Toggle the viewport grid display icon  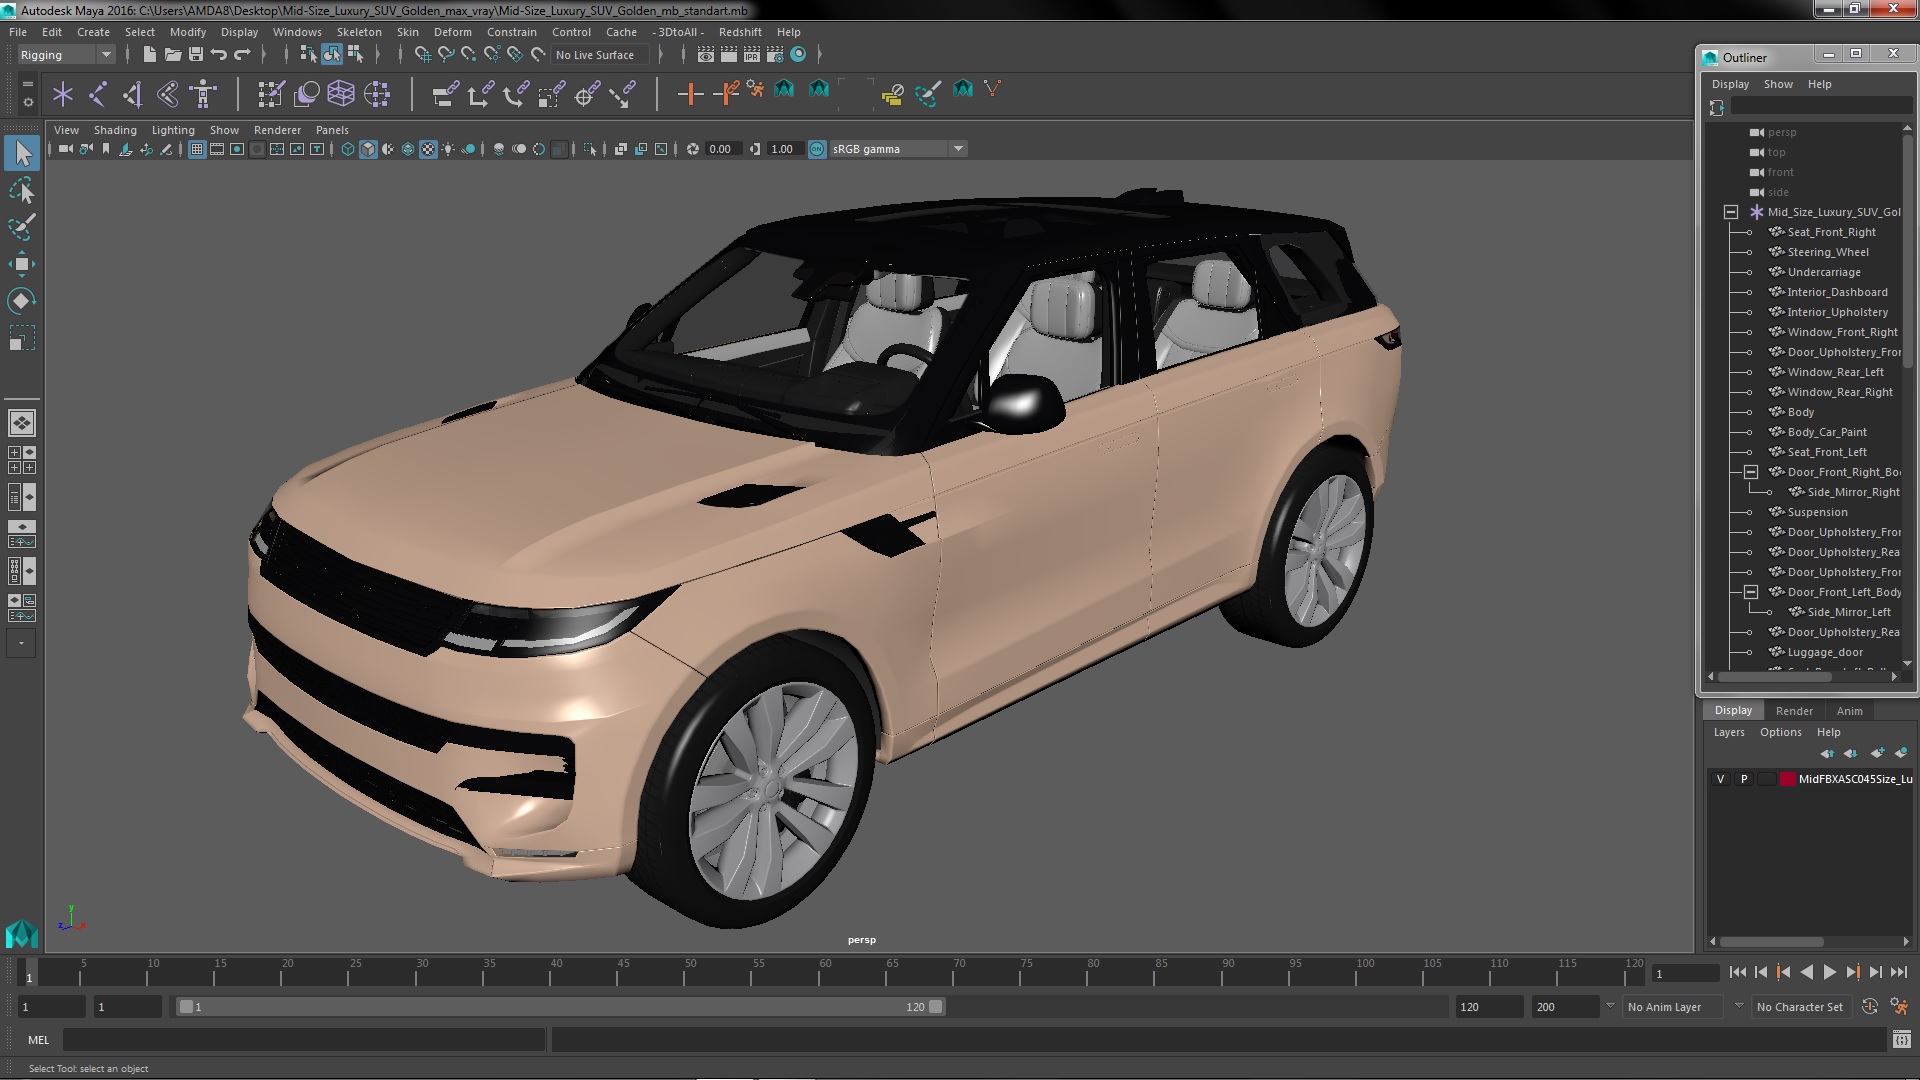click(x=197, y=149)
